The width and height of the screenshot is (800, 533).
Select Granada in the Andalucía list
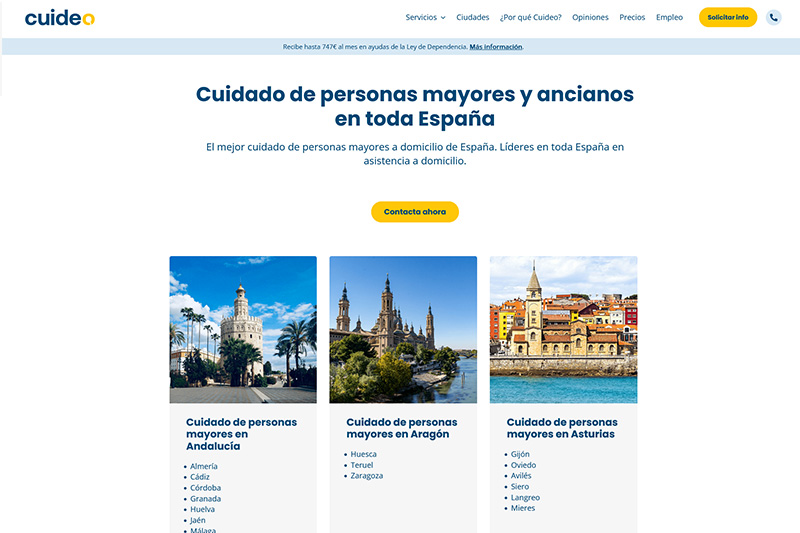(205, 498)
